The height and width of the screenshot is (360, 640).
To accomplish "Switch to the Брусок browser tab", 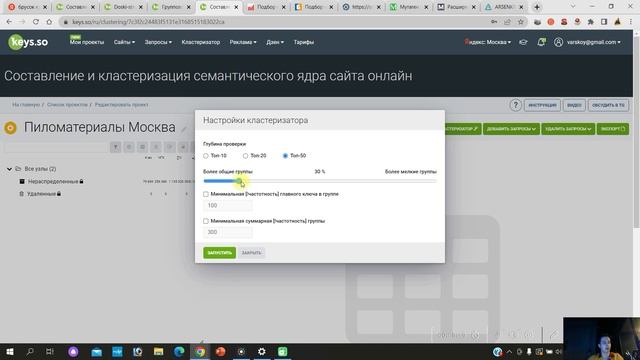I will coord(27,7).
